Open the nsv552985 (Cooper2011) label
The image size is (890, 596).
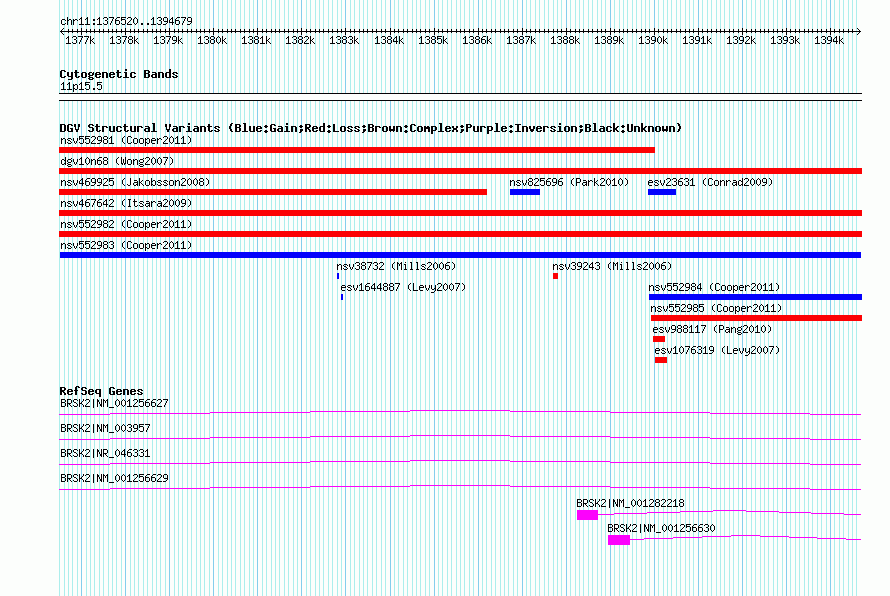pos(716,308)
